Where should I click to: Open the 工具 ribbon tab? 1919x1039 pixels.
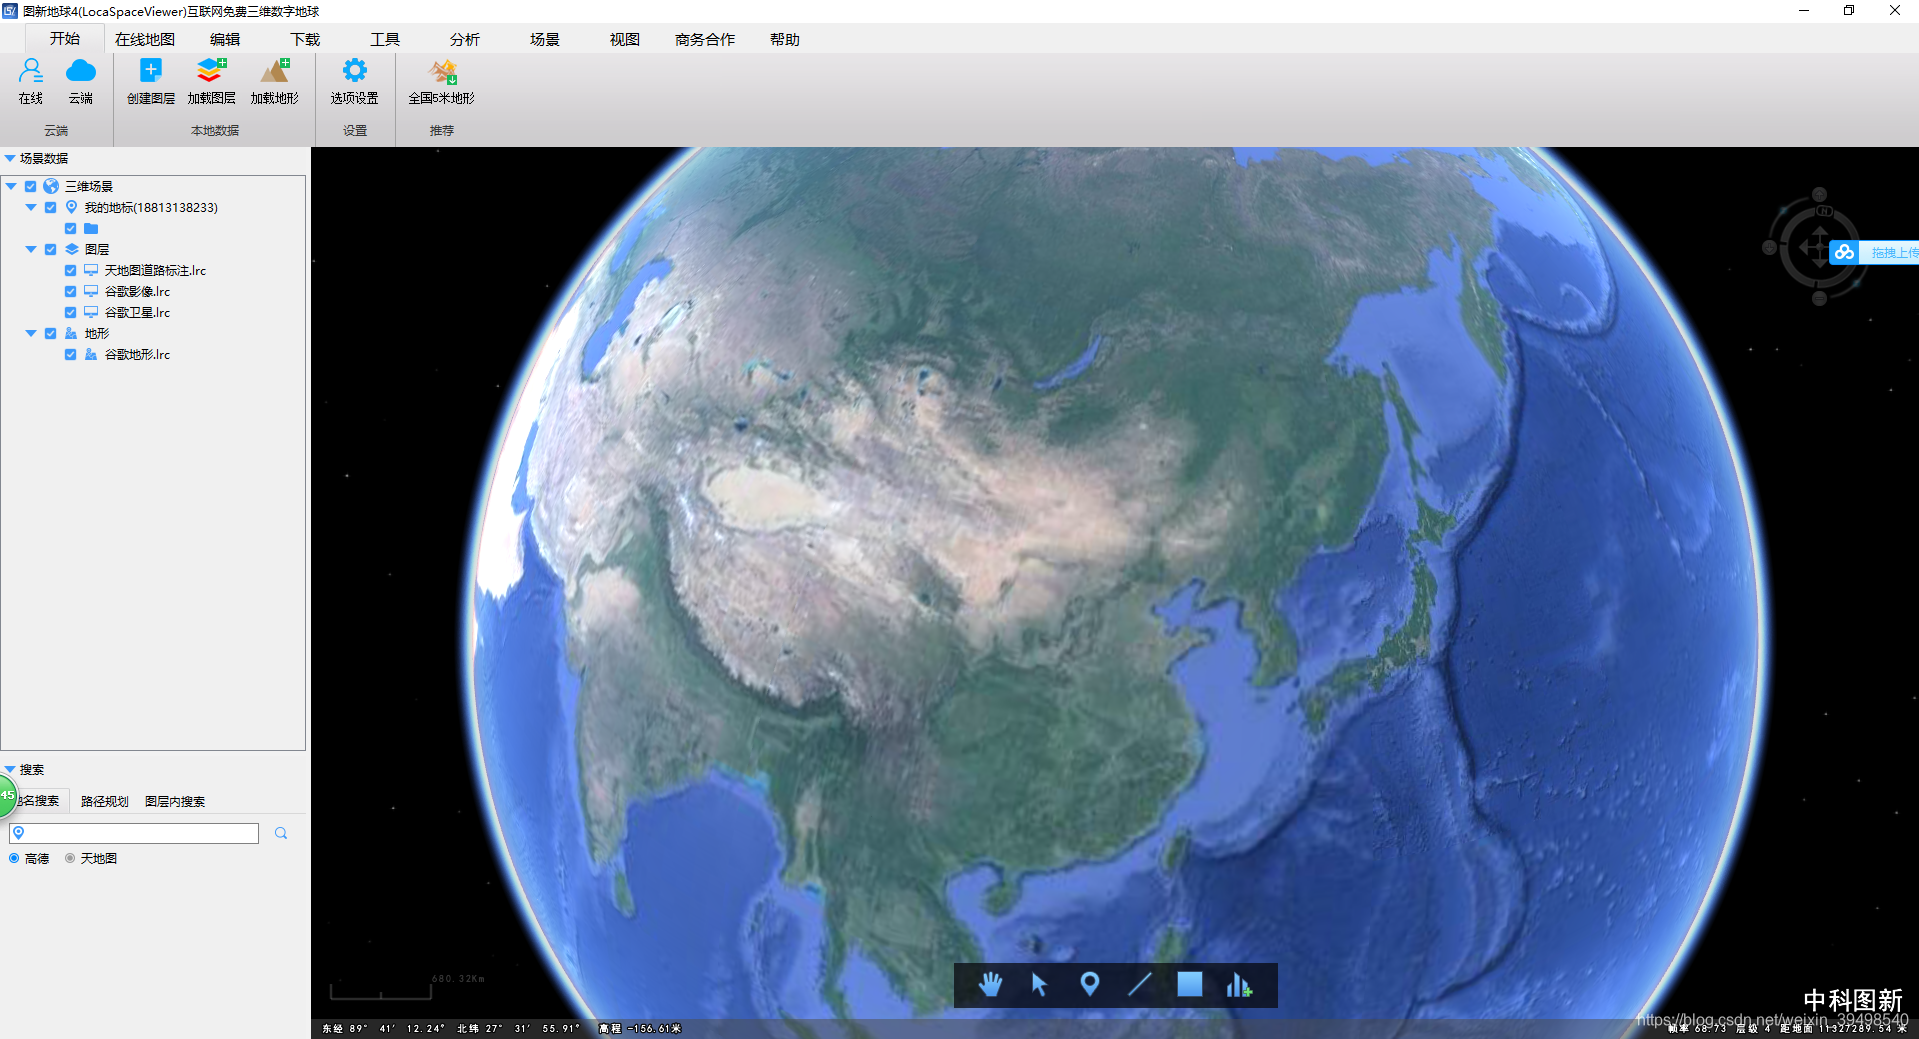385,39
